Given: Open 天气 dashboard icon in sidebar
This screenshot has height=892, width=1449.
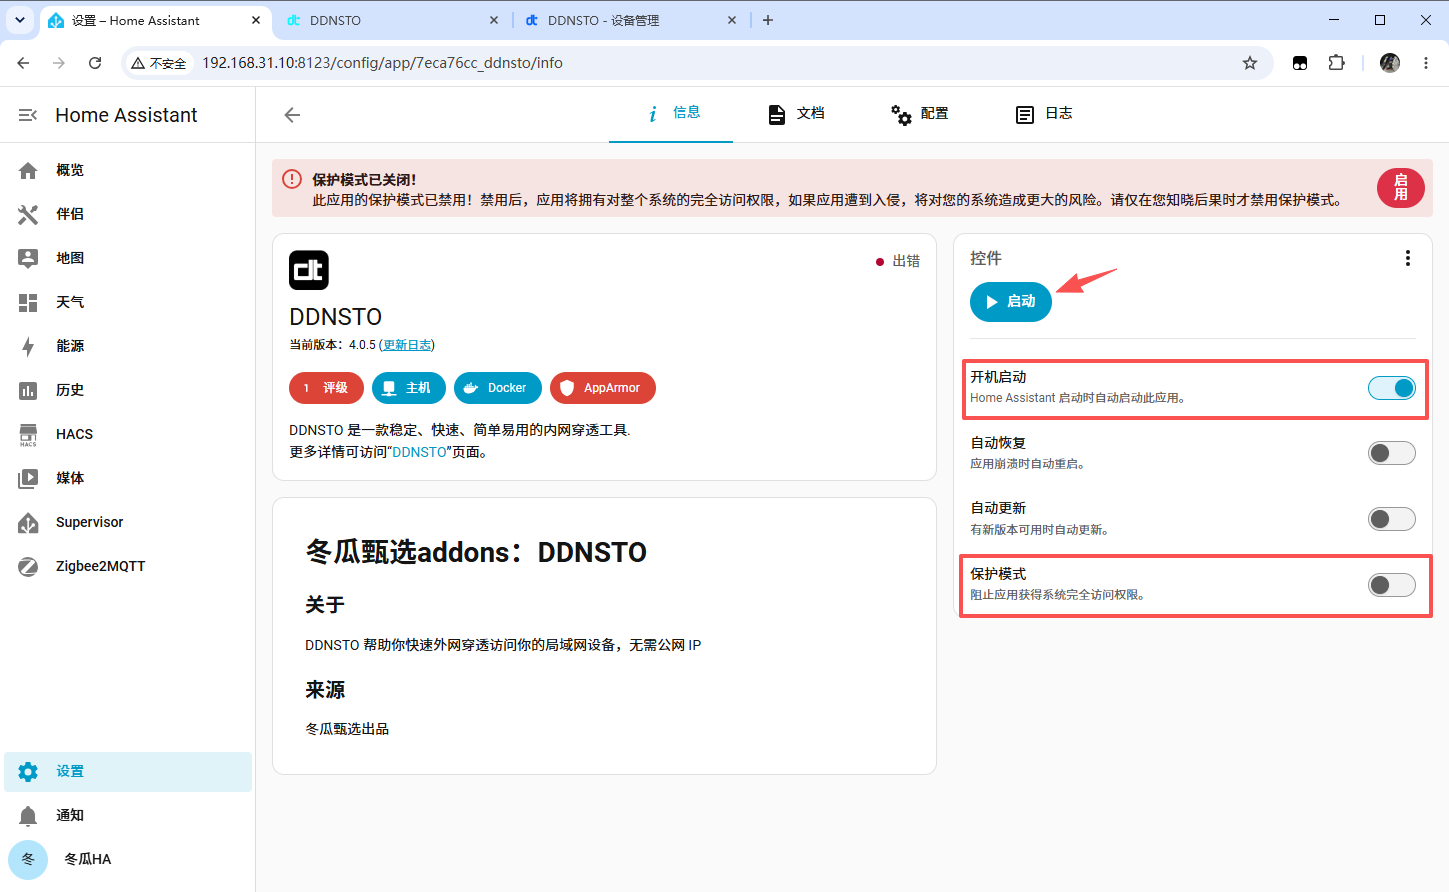Looking at the screenshot, I should coord(28,302).
